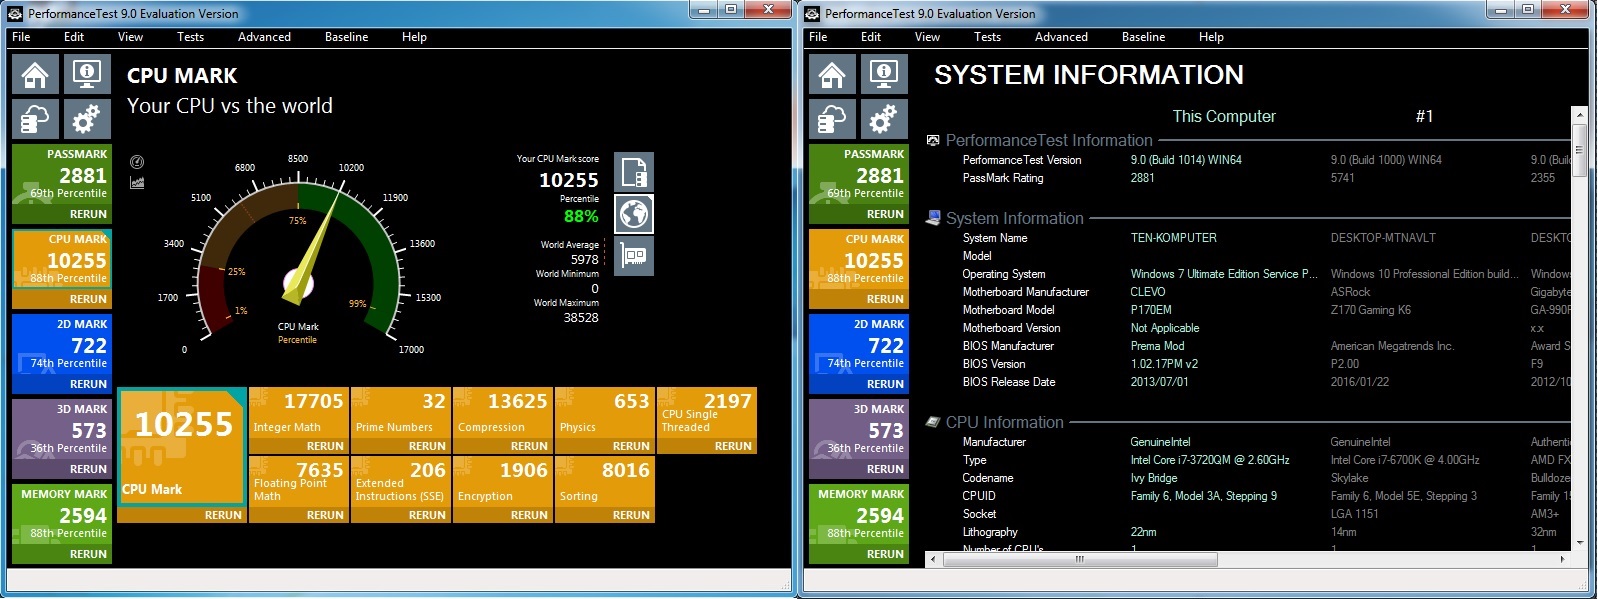This screenshot has height=599, width=1598.
Task: Click the save results document icon
Action: (x=634, y=172)
